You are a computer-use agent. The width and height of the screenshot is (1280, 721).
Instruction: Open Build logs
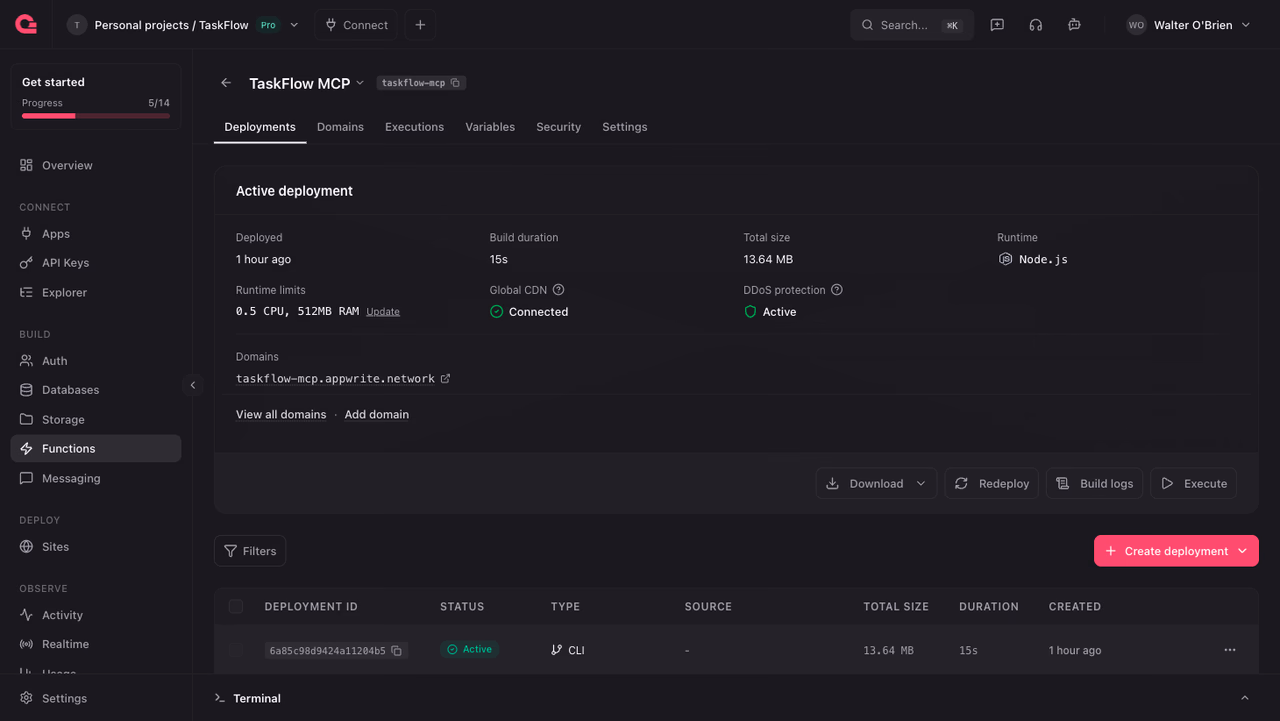point(1094,484)
